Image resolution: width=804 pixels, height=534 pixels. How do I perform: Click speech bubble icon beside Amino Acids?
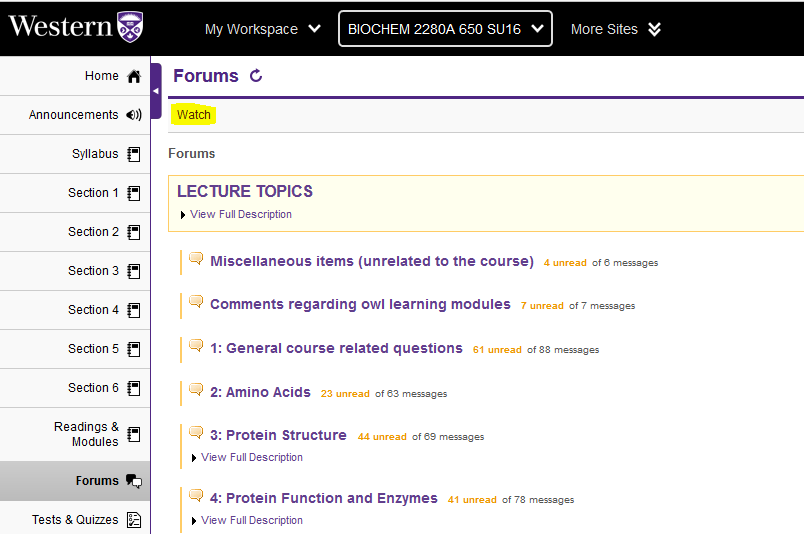(196, 389)
